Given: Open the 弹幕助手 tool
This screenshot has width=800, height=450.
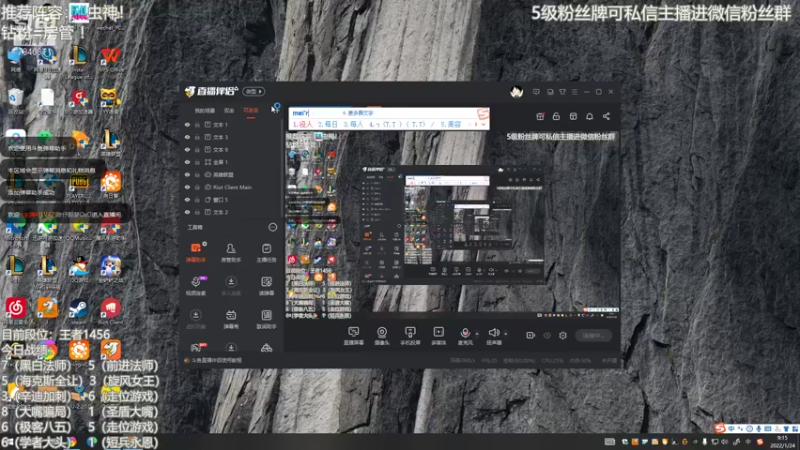Looking at the screenshot, I should click(196, 252).
